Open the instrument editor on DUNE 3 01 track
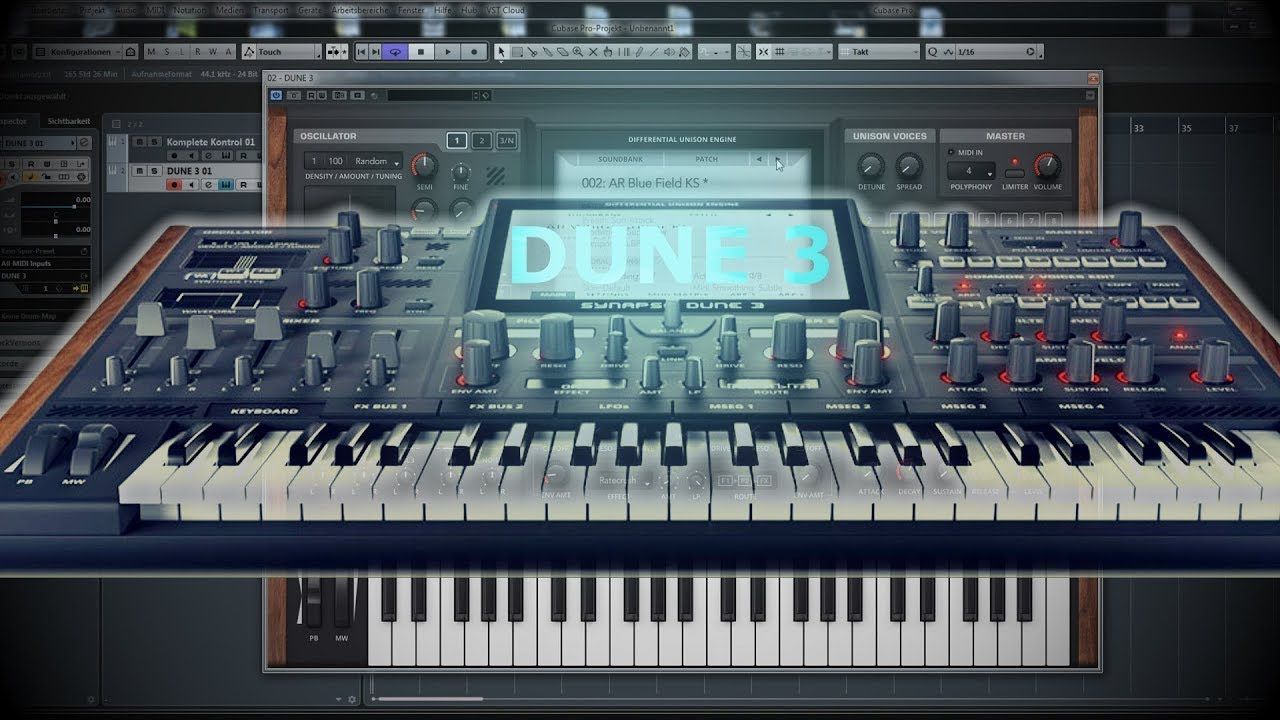This screenshot has height=720, width=1280. pyautogui.click(x=226, y=185)
